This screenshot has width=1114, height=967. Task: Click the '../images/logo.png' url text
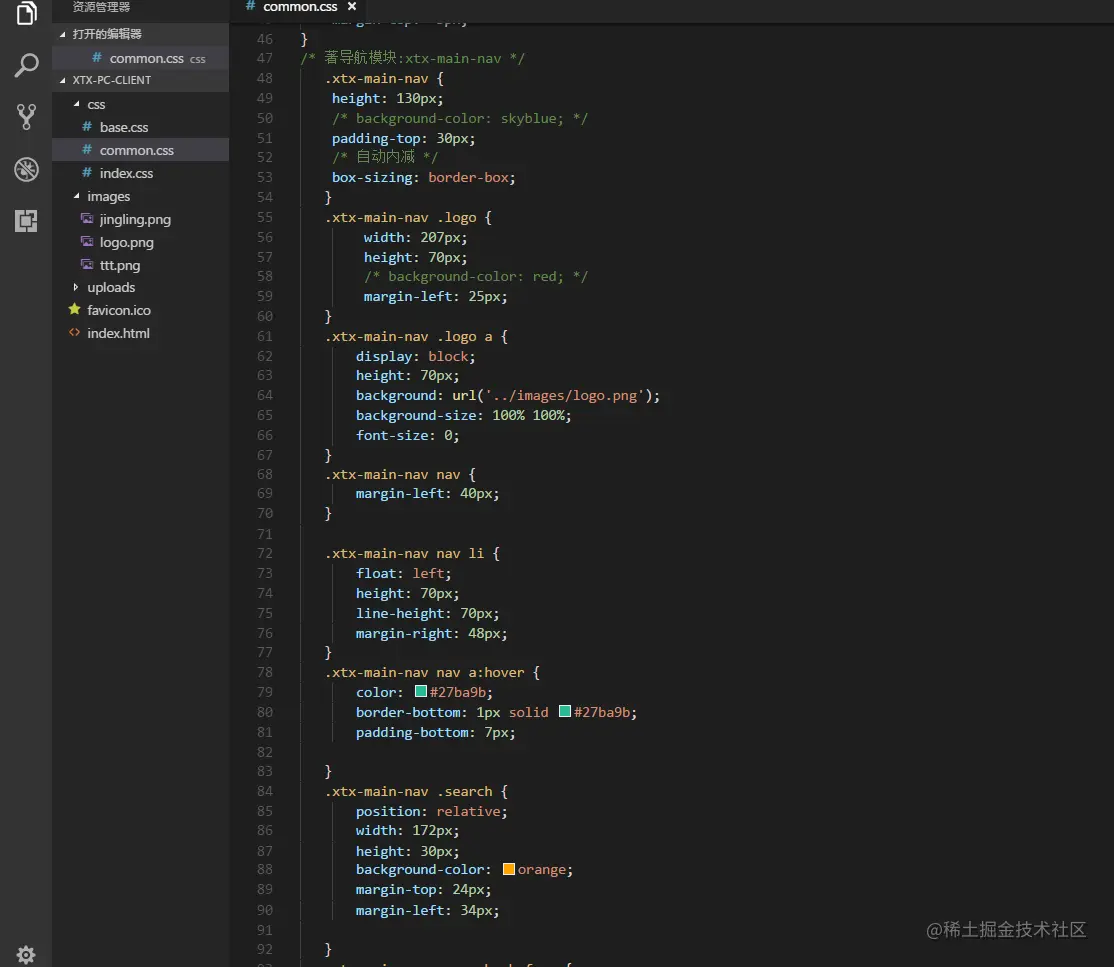tap(565, 396)
